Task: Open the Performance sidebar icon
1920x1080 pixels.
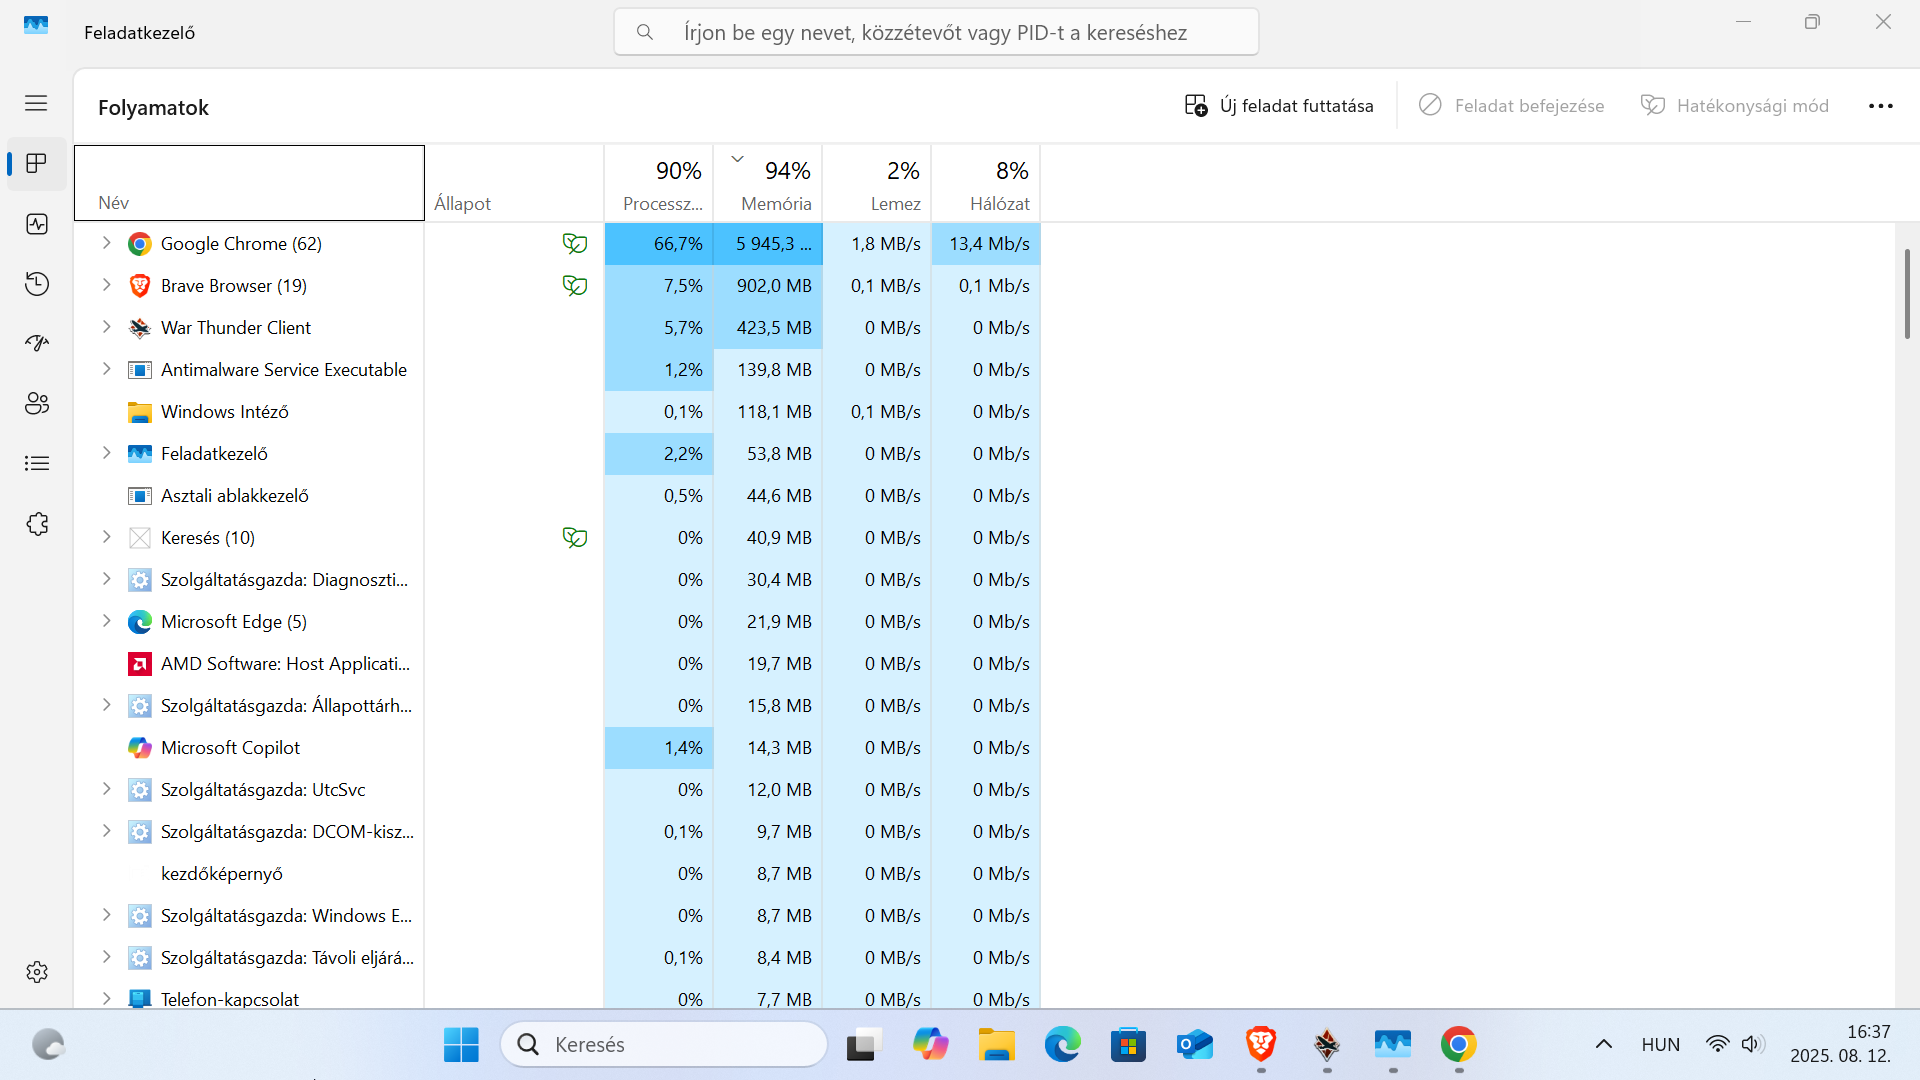Action: pos(37,224)
